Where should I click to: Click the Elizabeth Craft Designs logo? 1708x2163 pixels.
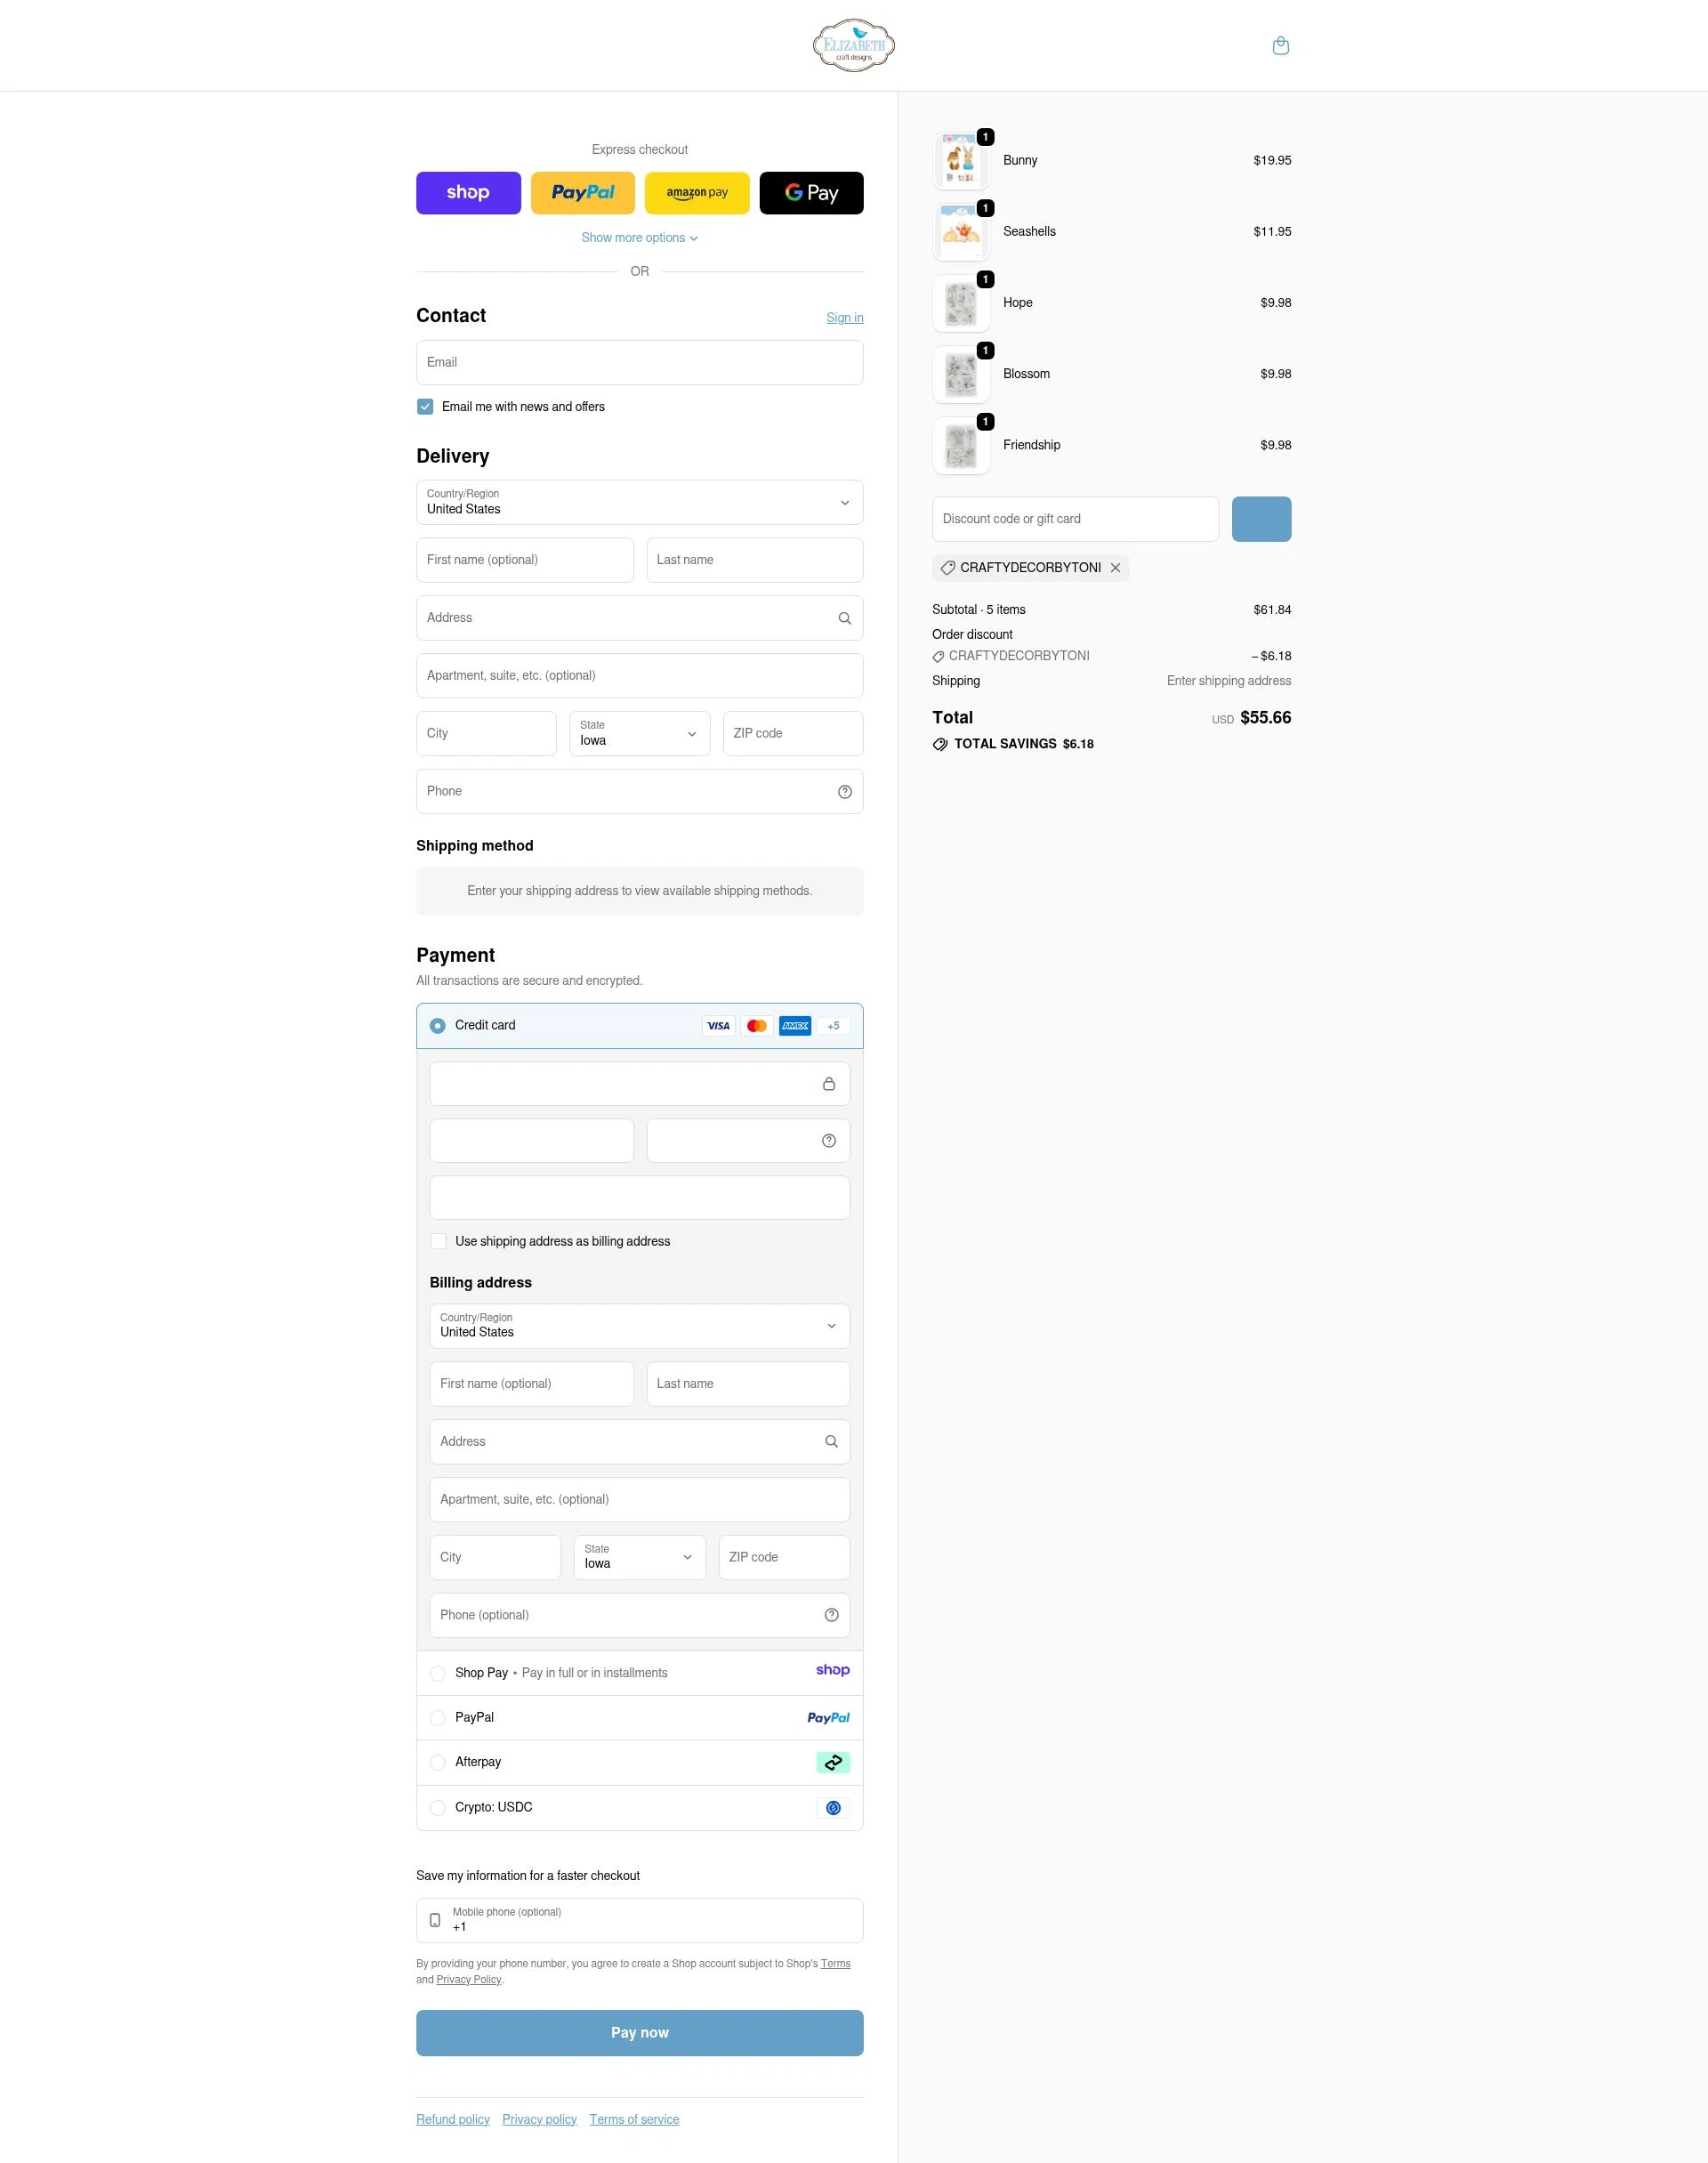coord(853,45)
